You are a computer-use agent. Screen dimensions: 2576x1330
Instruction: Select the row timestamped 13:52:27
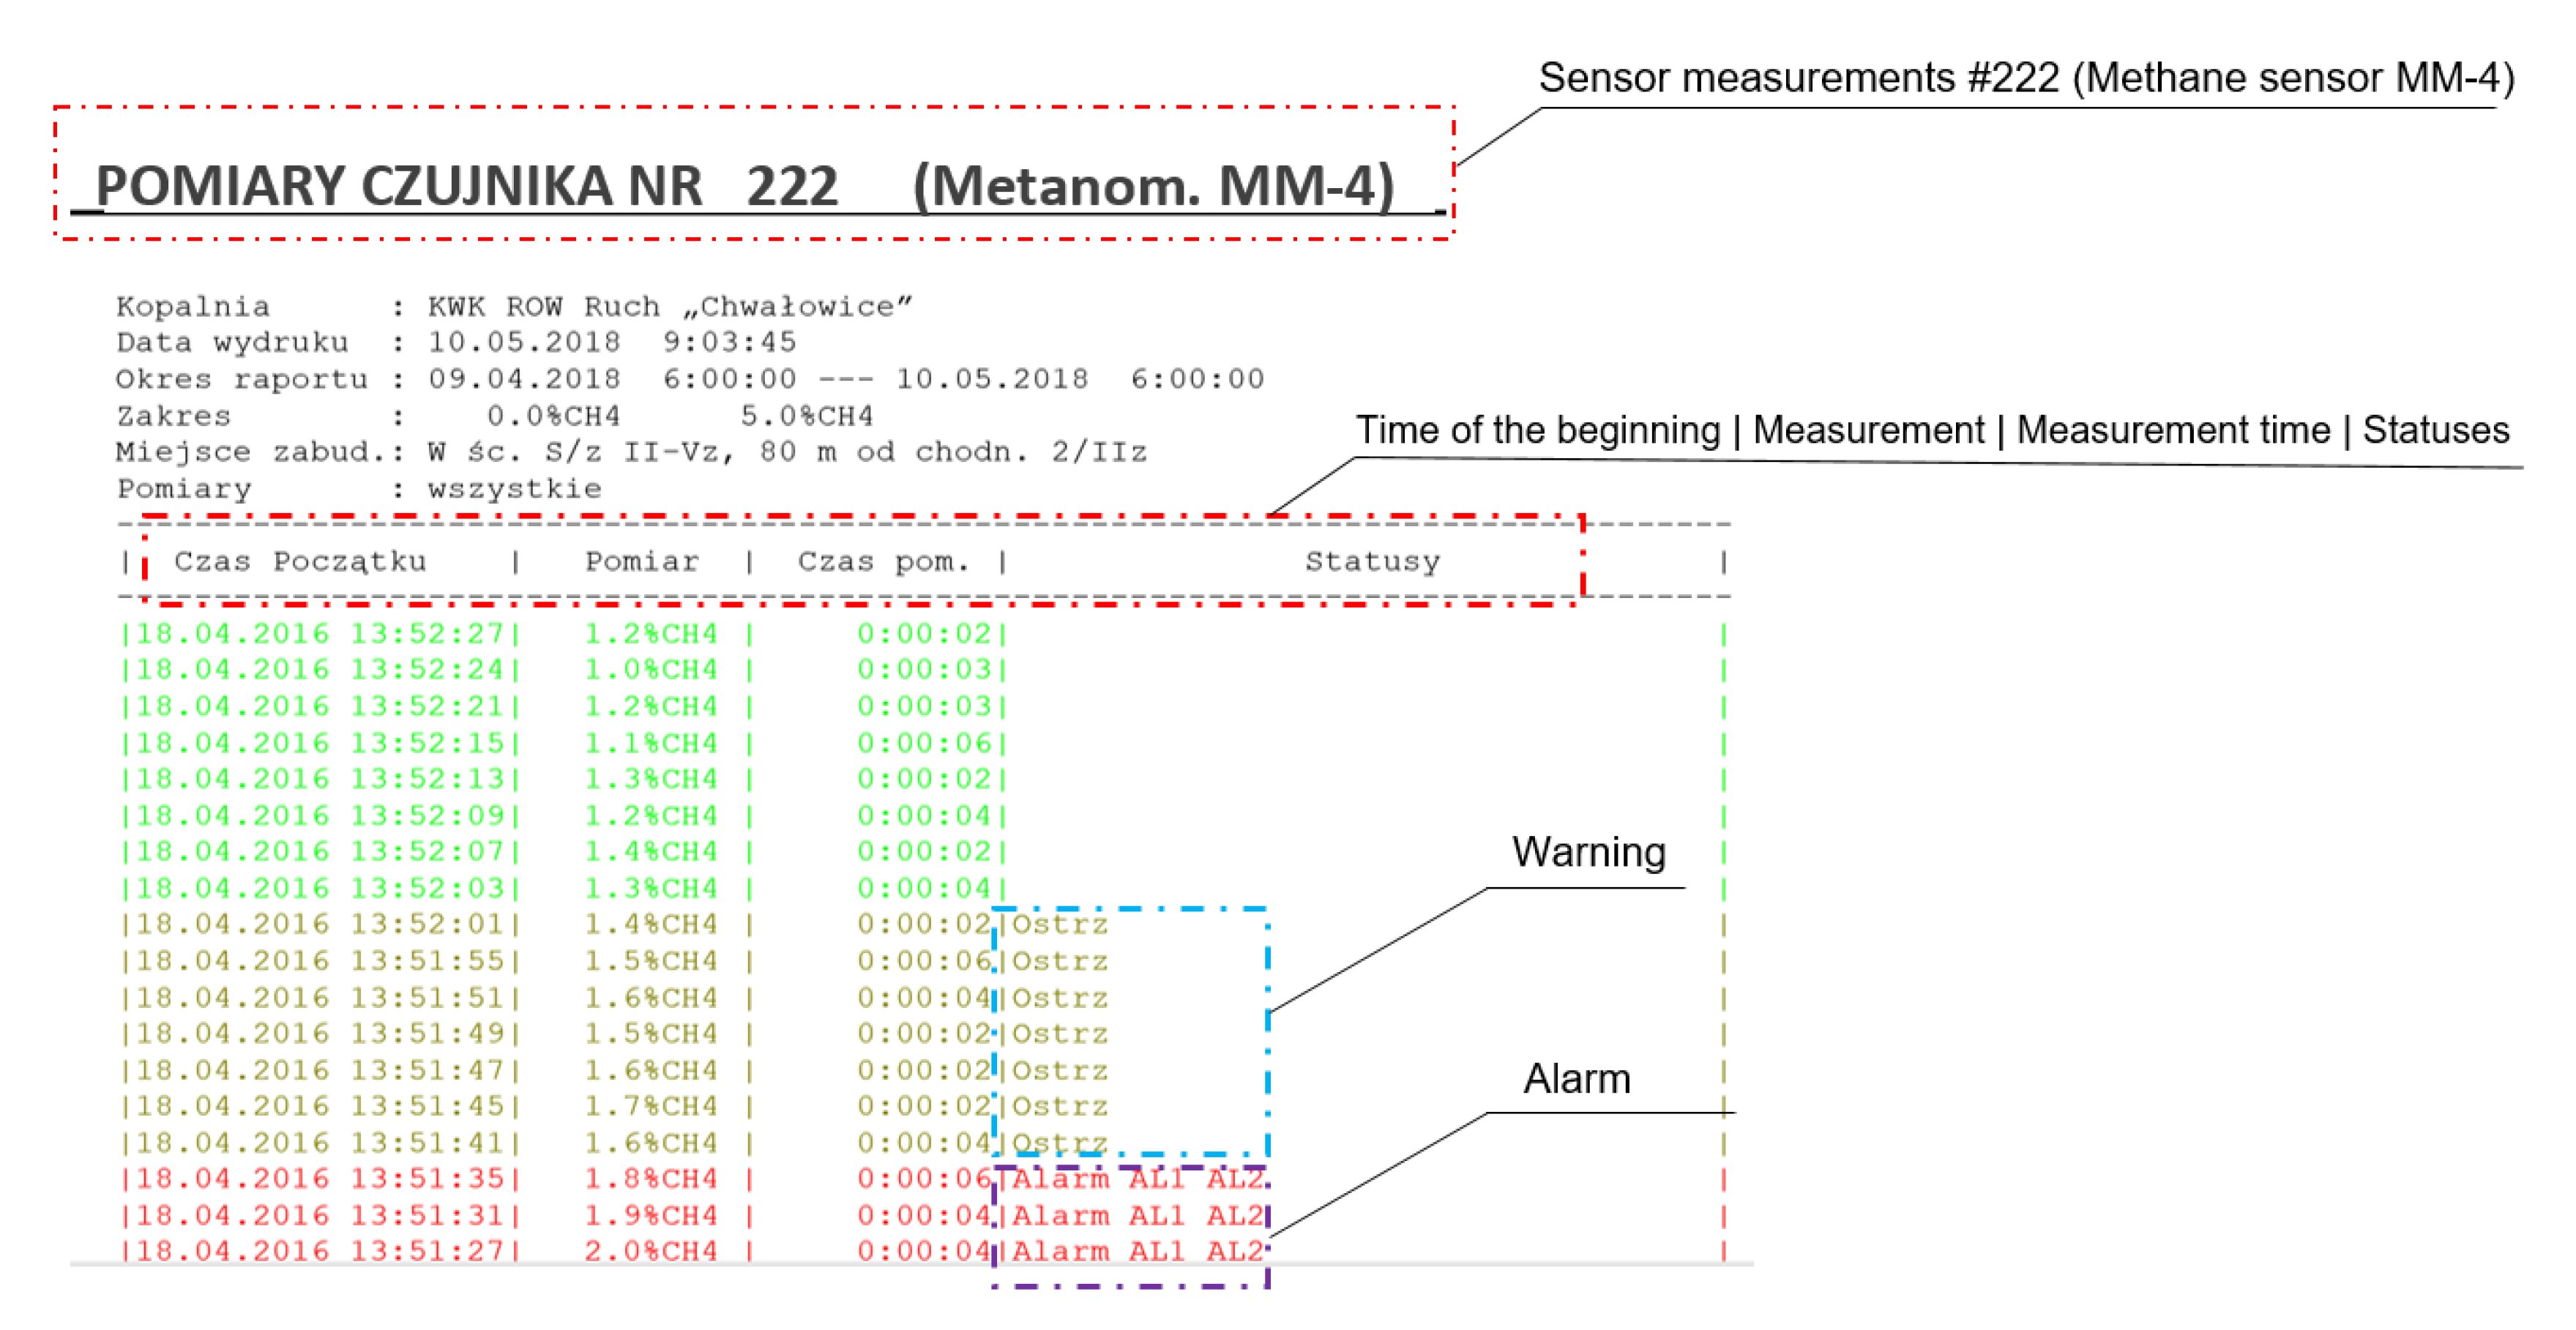(x=320, y=633)
